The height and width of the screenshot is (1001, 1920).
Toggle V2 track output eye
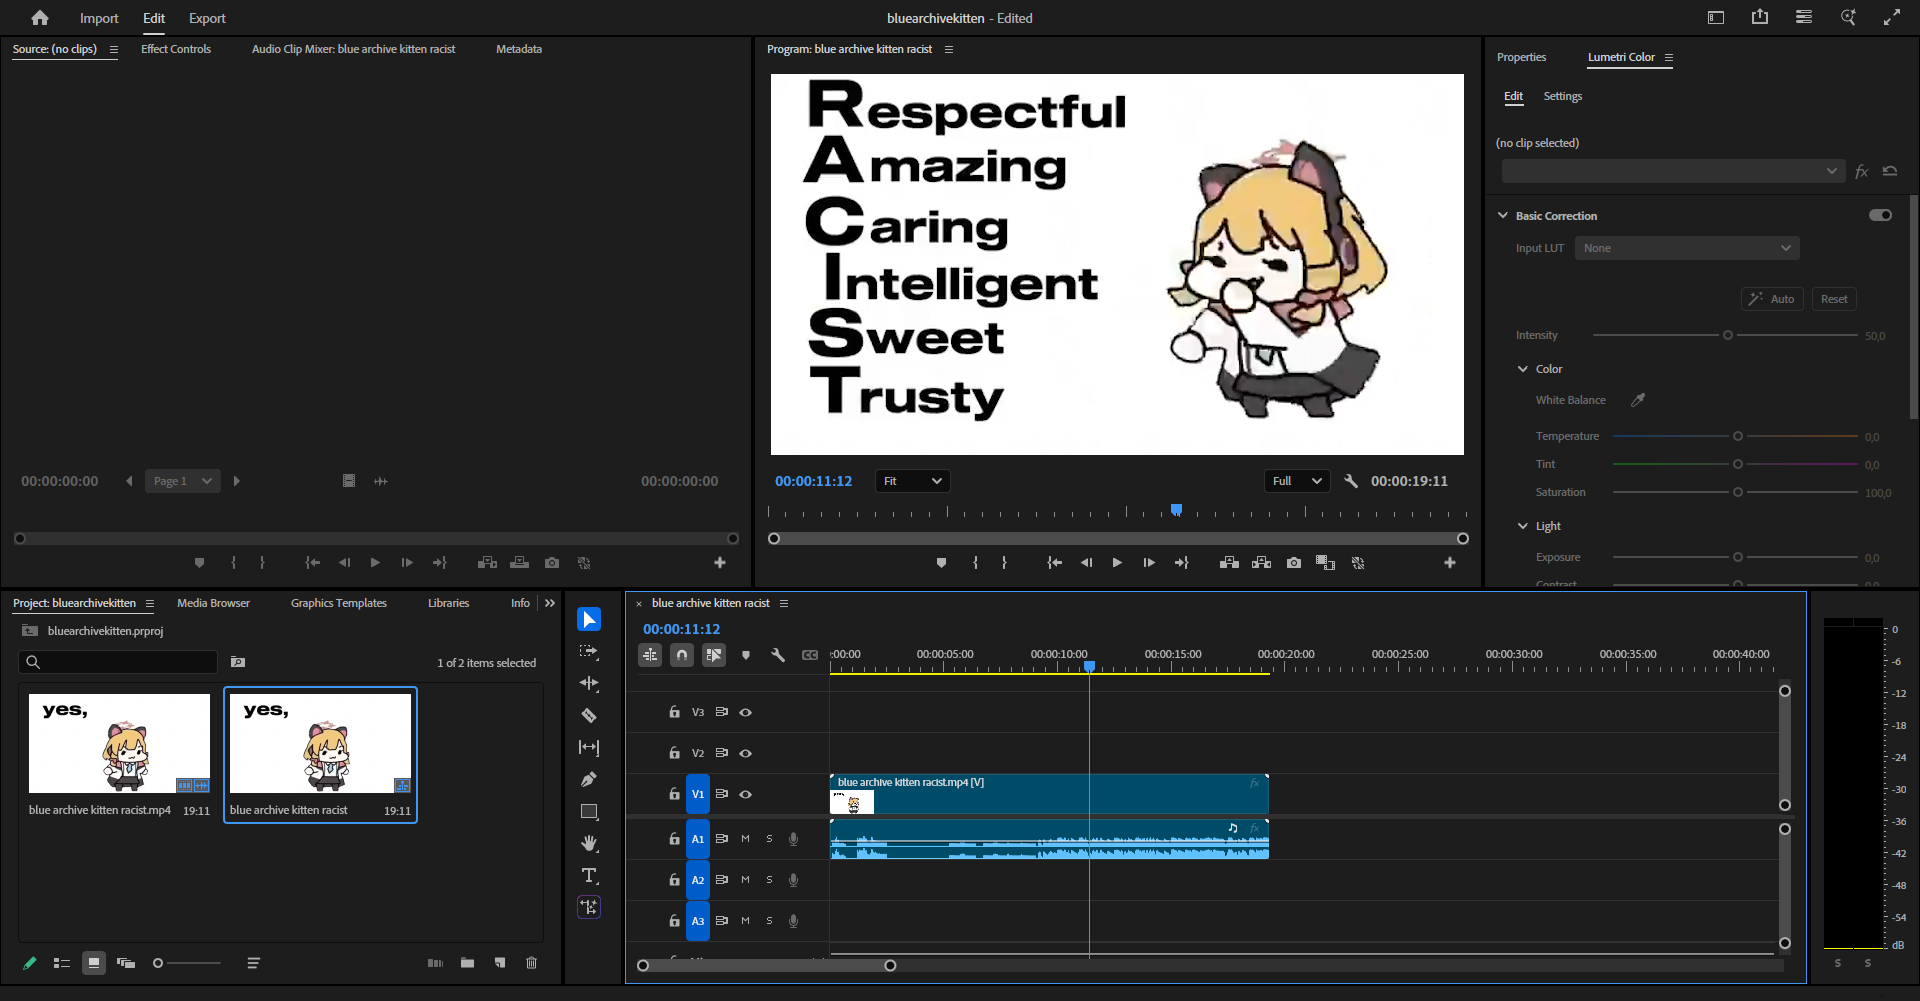coord(745,753)
